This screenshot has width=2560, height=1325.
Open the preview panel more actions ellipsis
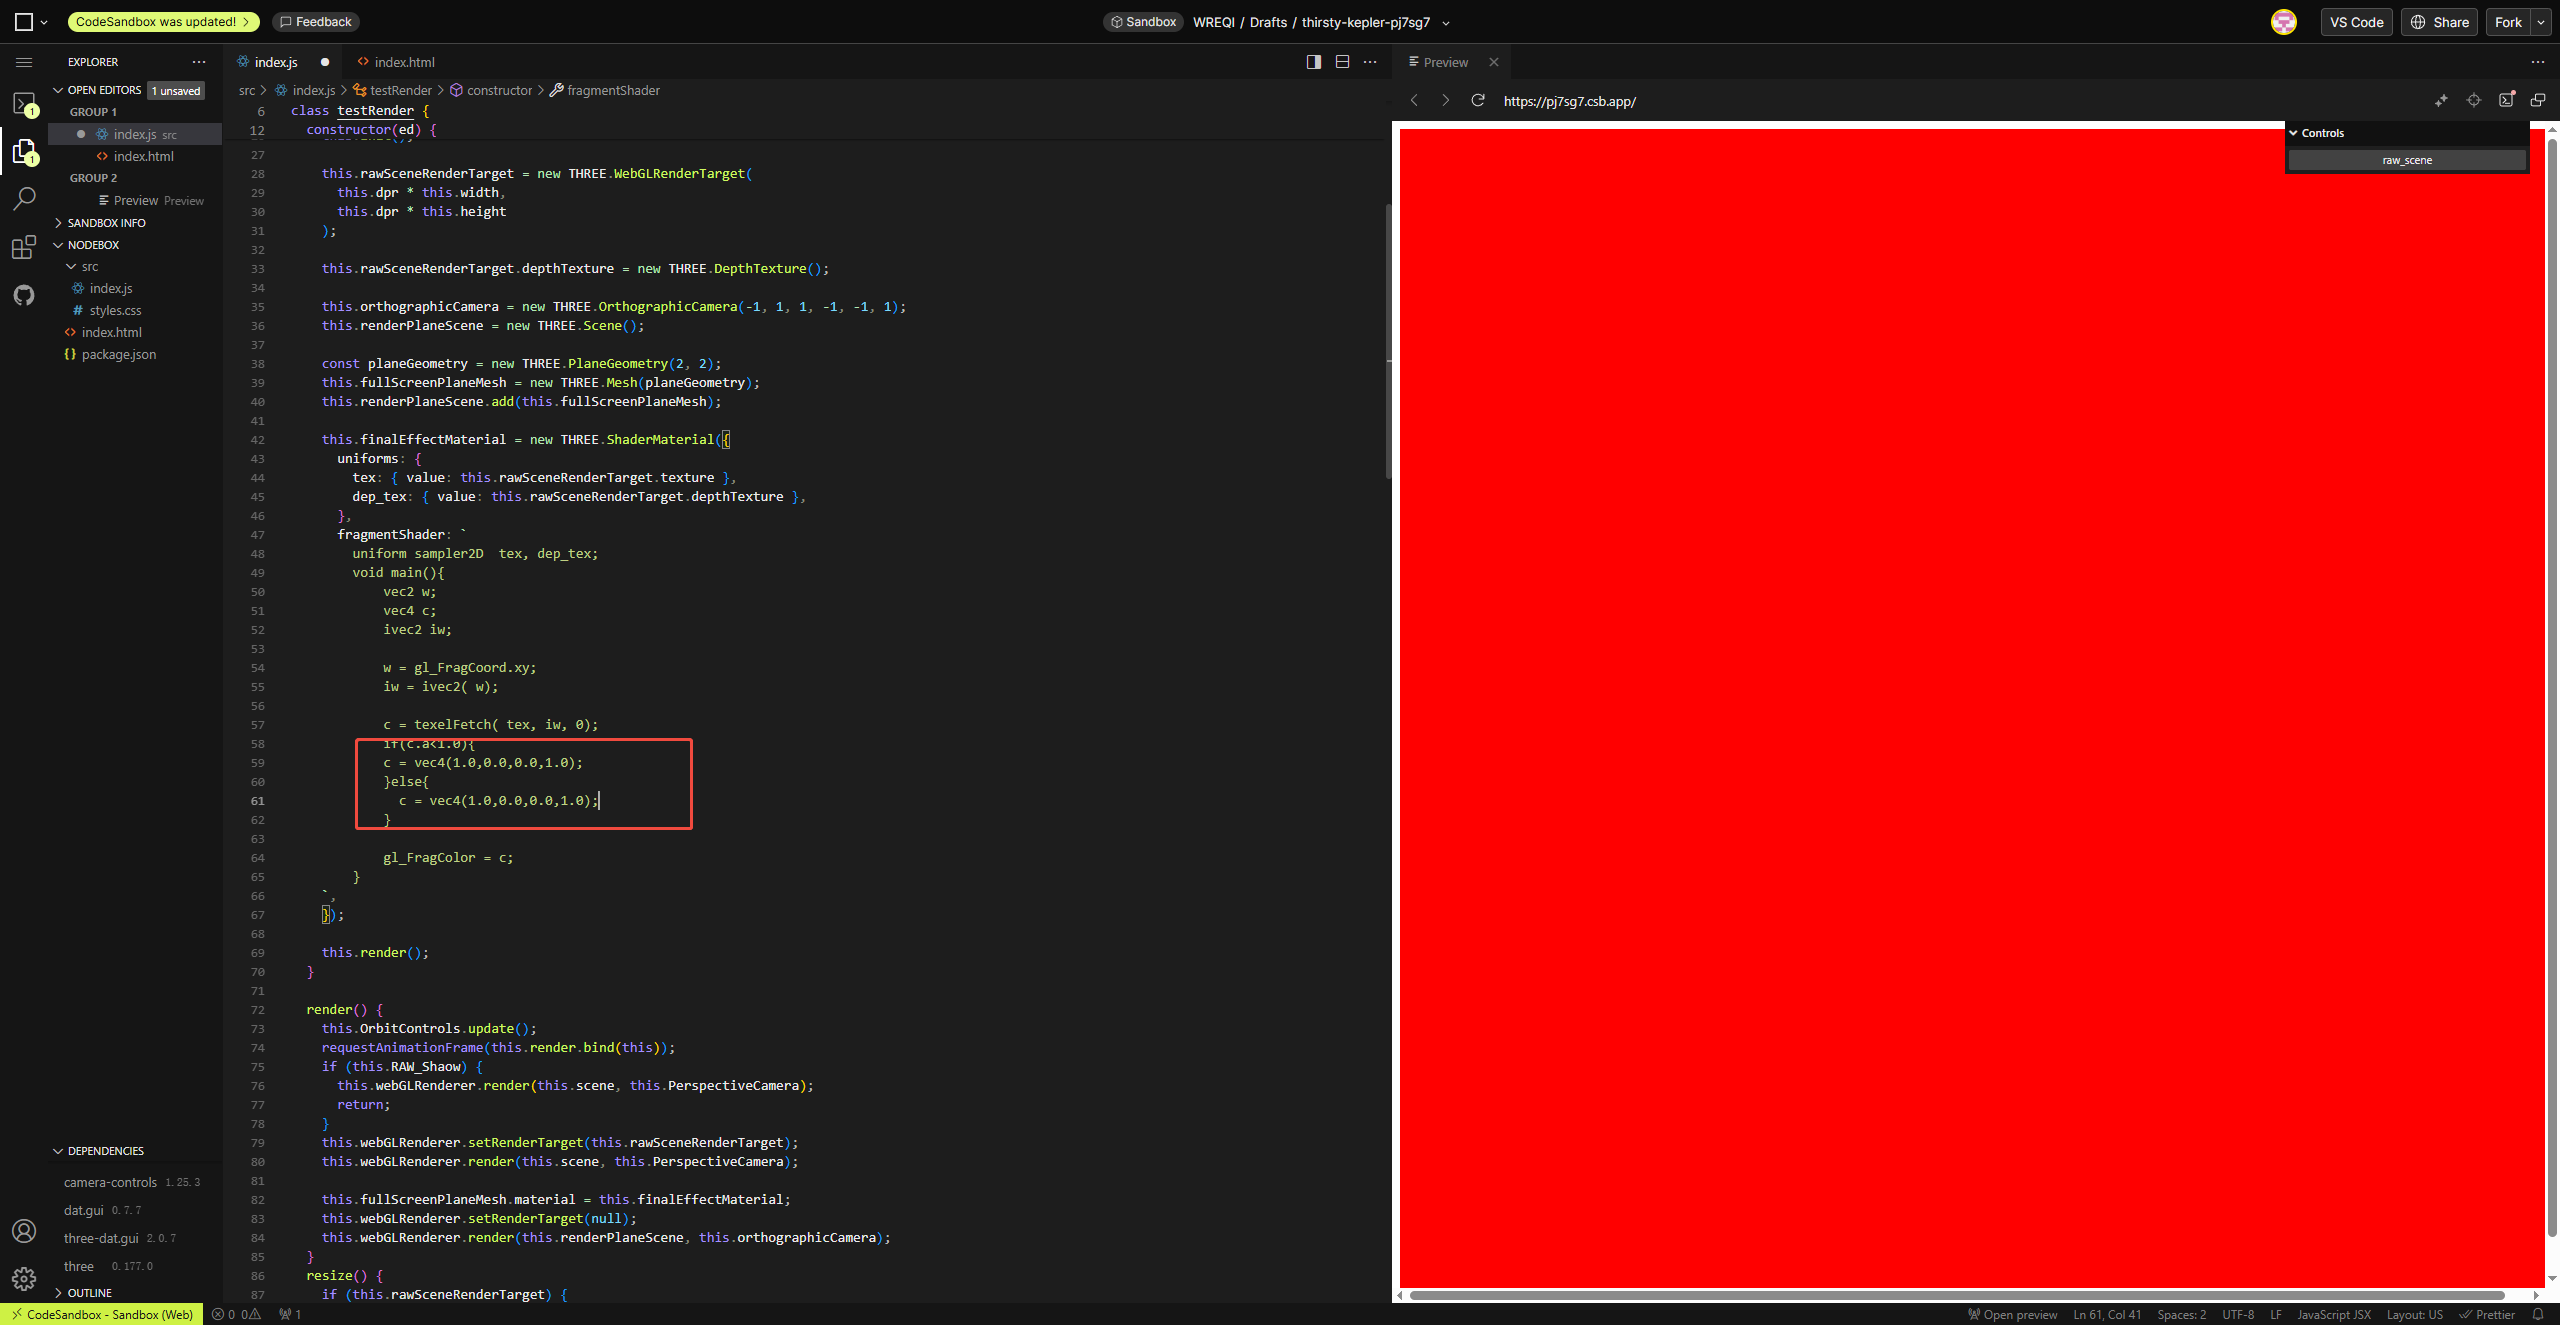(2538, 62)
